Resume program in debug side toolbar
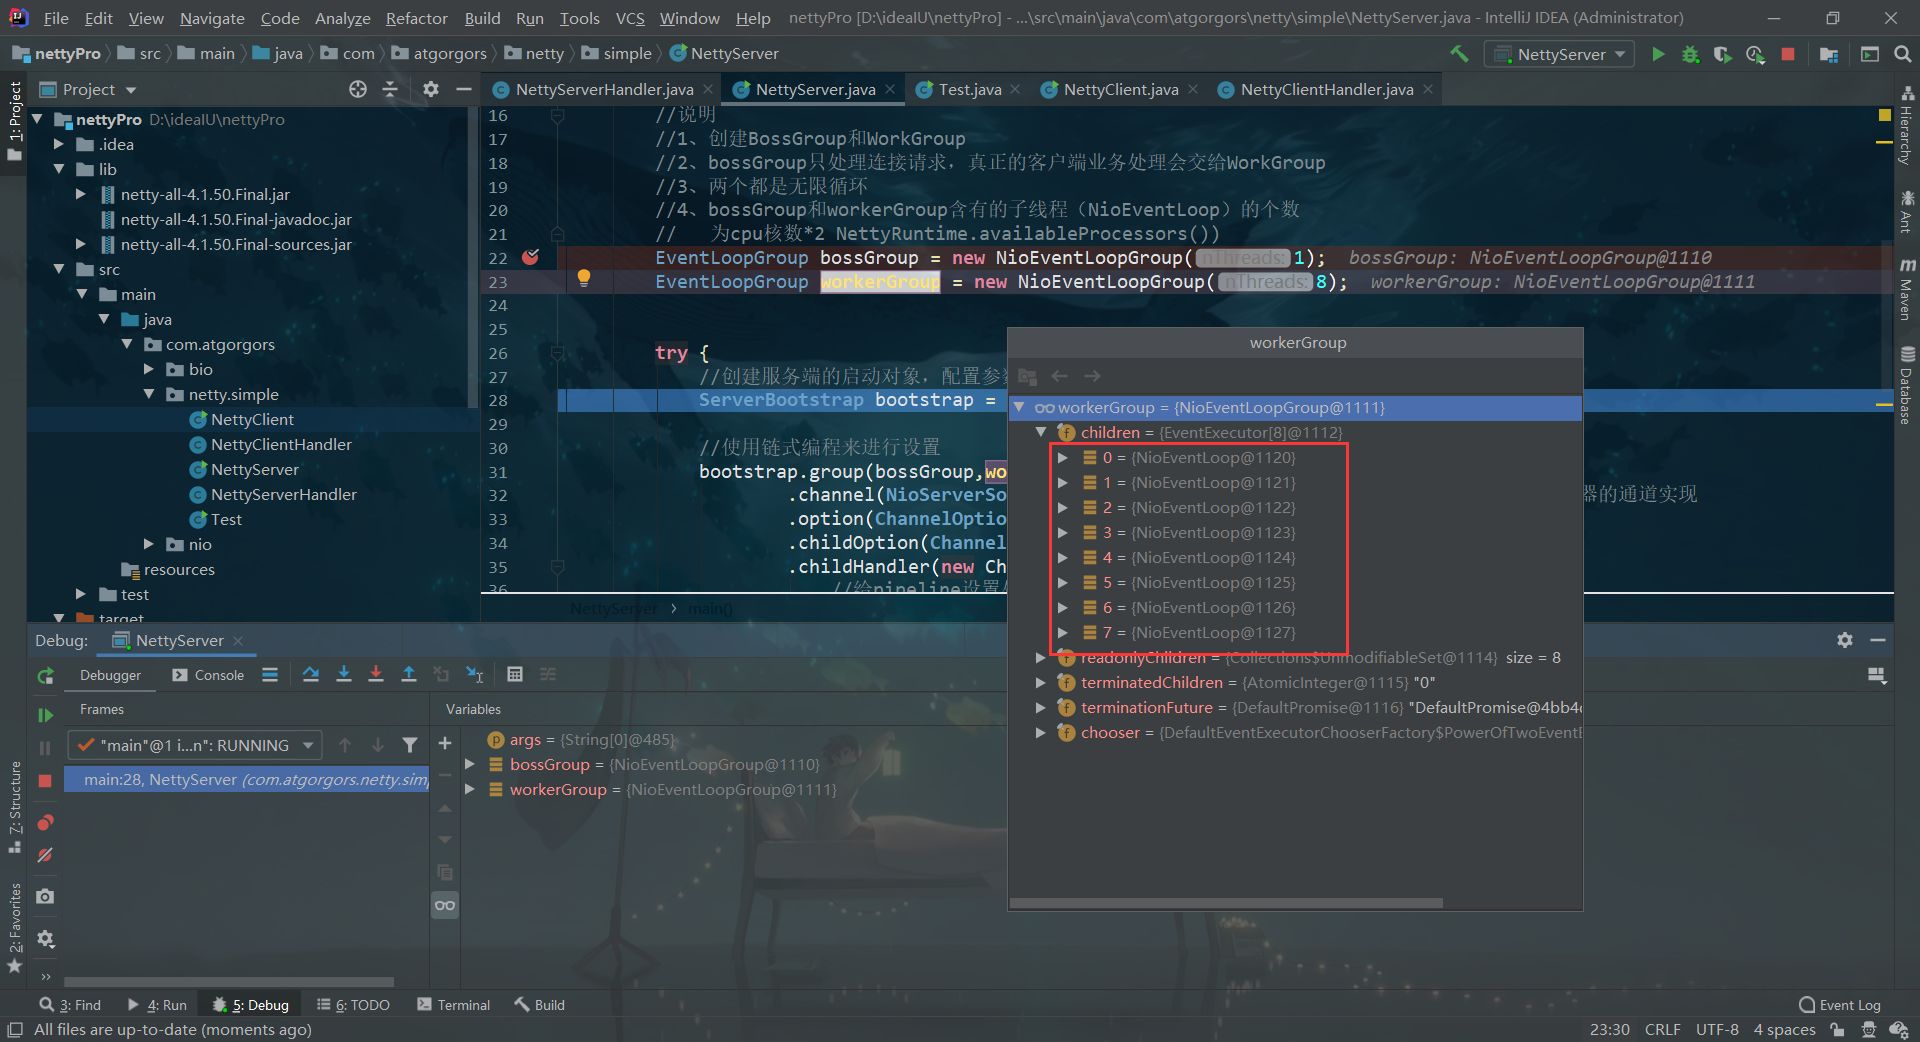The width and height of the screenshot is (1920, 1042). click(x=45, y=715)
